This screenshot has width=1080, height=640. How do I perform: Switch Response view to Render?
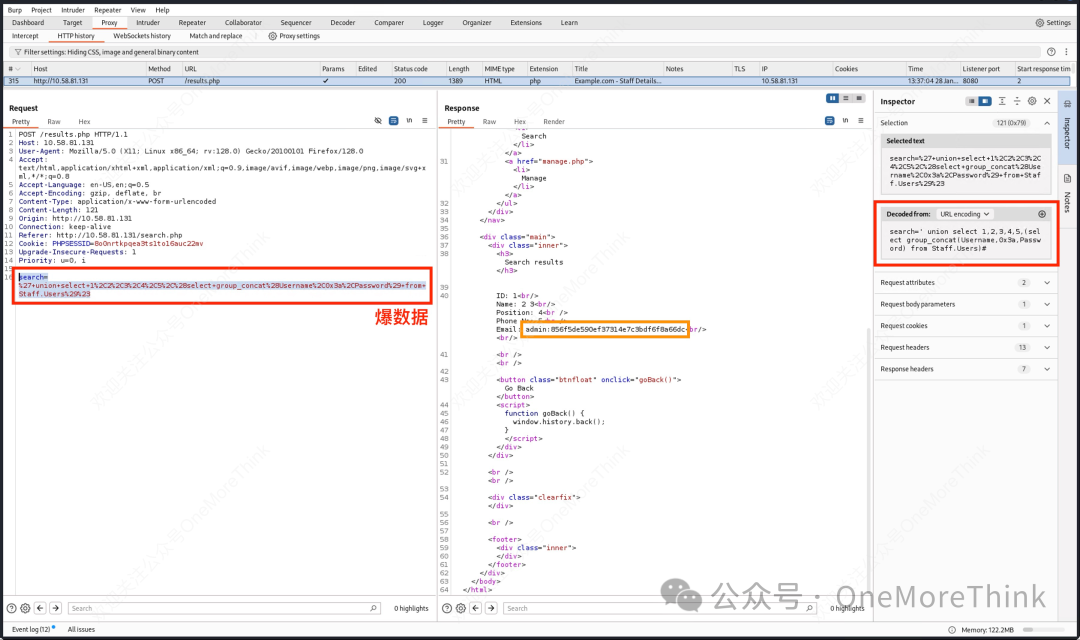(x=554, y=122)
